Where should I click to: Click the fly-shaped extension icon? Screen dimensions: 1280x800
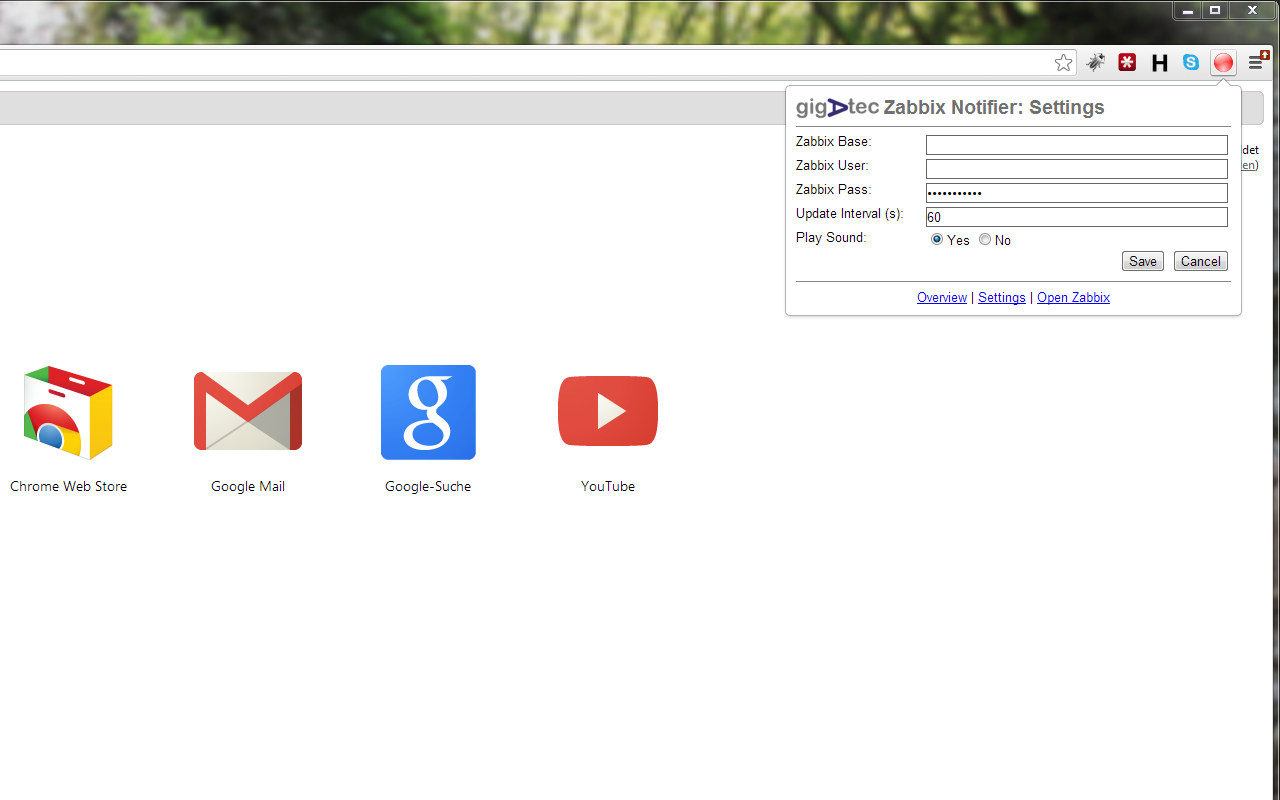(x=1096, y=63)
